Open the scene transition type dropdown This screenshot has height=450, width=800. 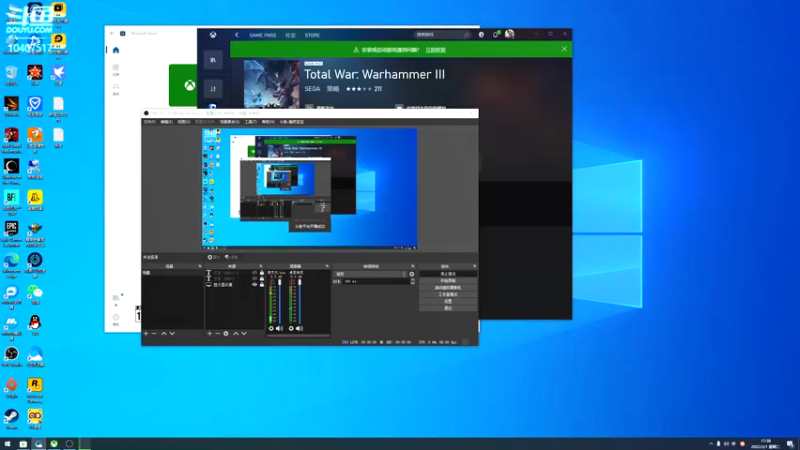pyautogui.click(x=370, y=274)
